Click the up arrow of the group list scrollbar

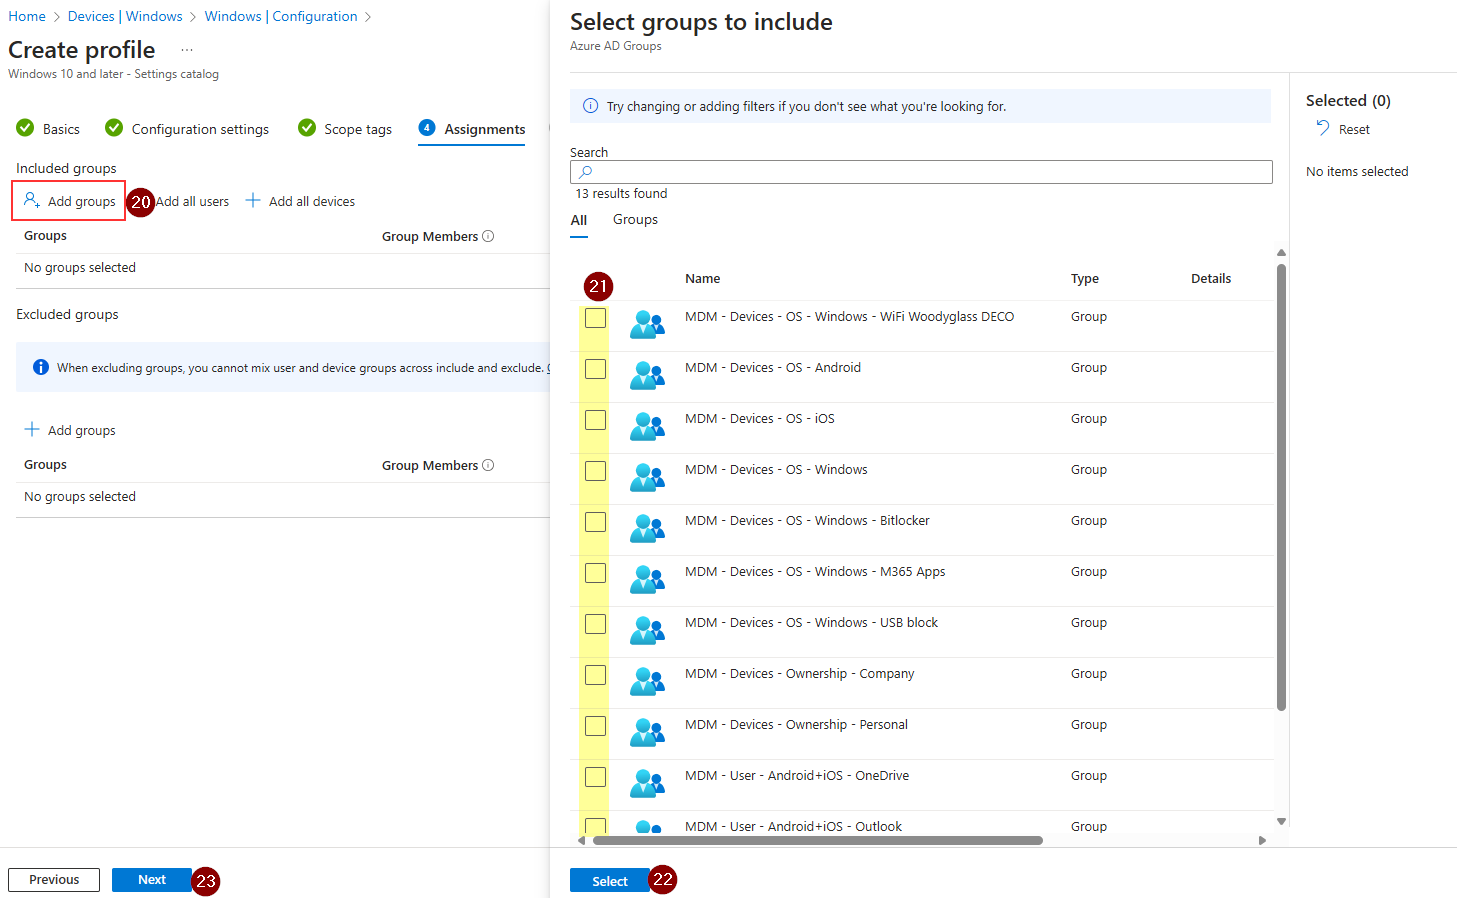pyautogui.click(x=1281, y=253)
